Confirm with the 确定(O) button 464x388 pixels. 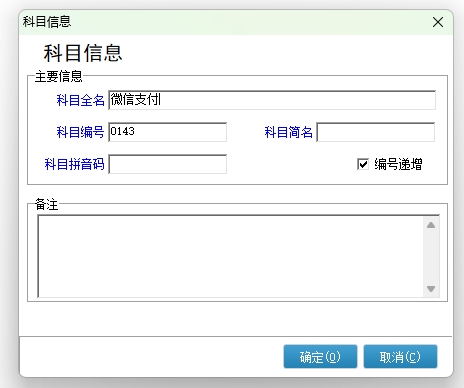(320, 357)
